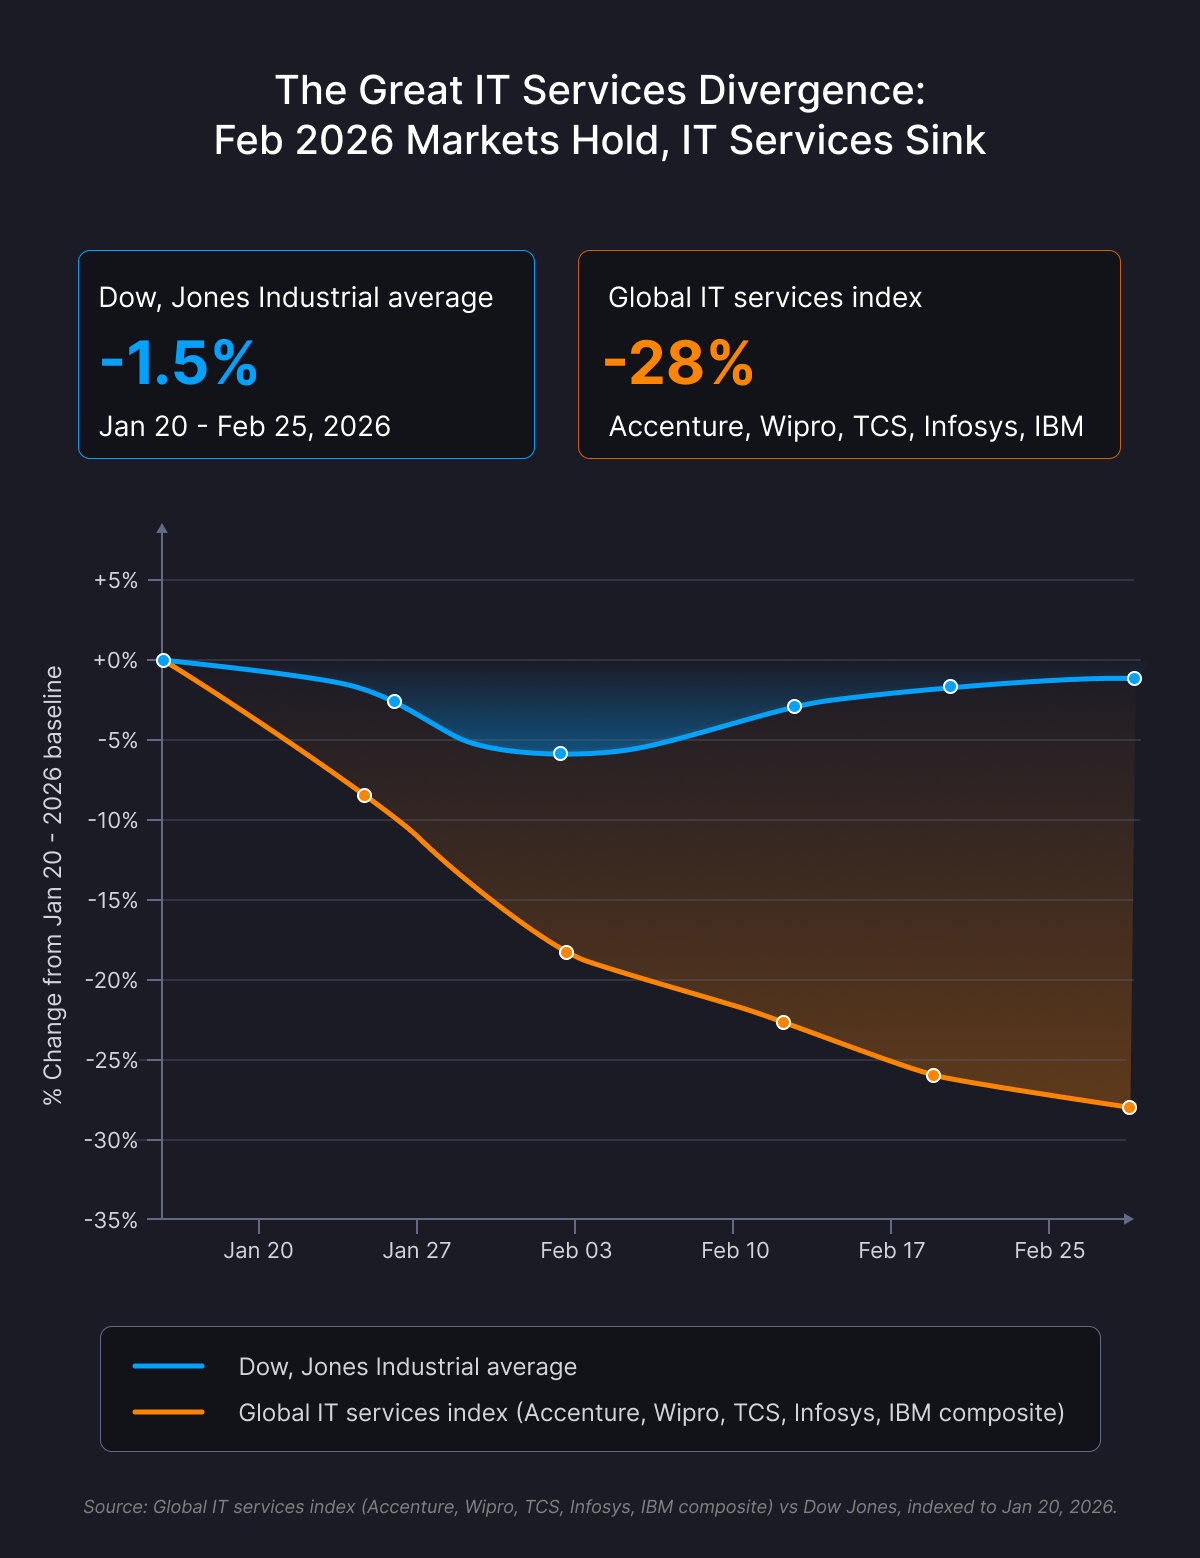Select the blue Dow marker near Jan 27

394,701
